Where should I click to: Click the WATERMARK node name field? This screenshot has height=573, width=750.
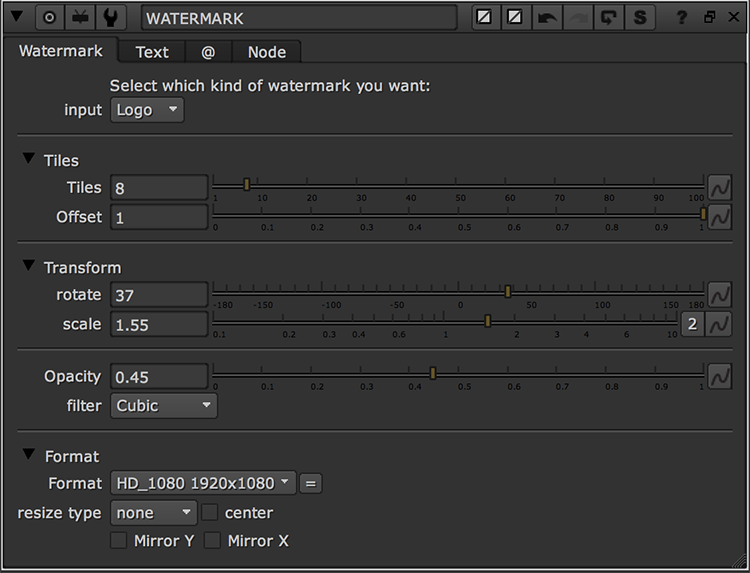[x=299, y=18]
